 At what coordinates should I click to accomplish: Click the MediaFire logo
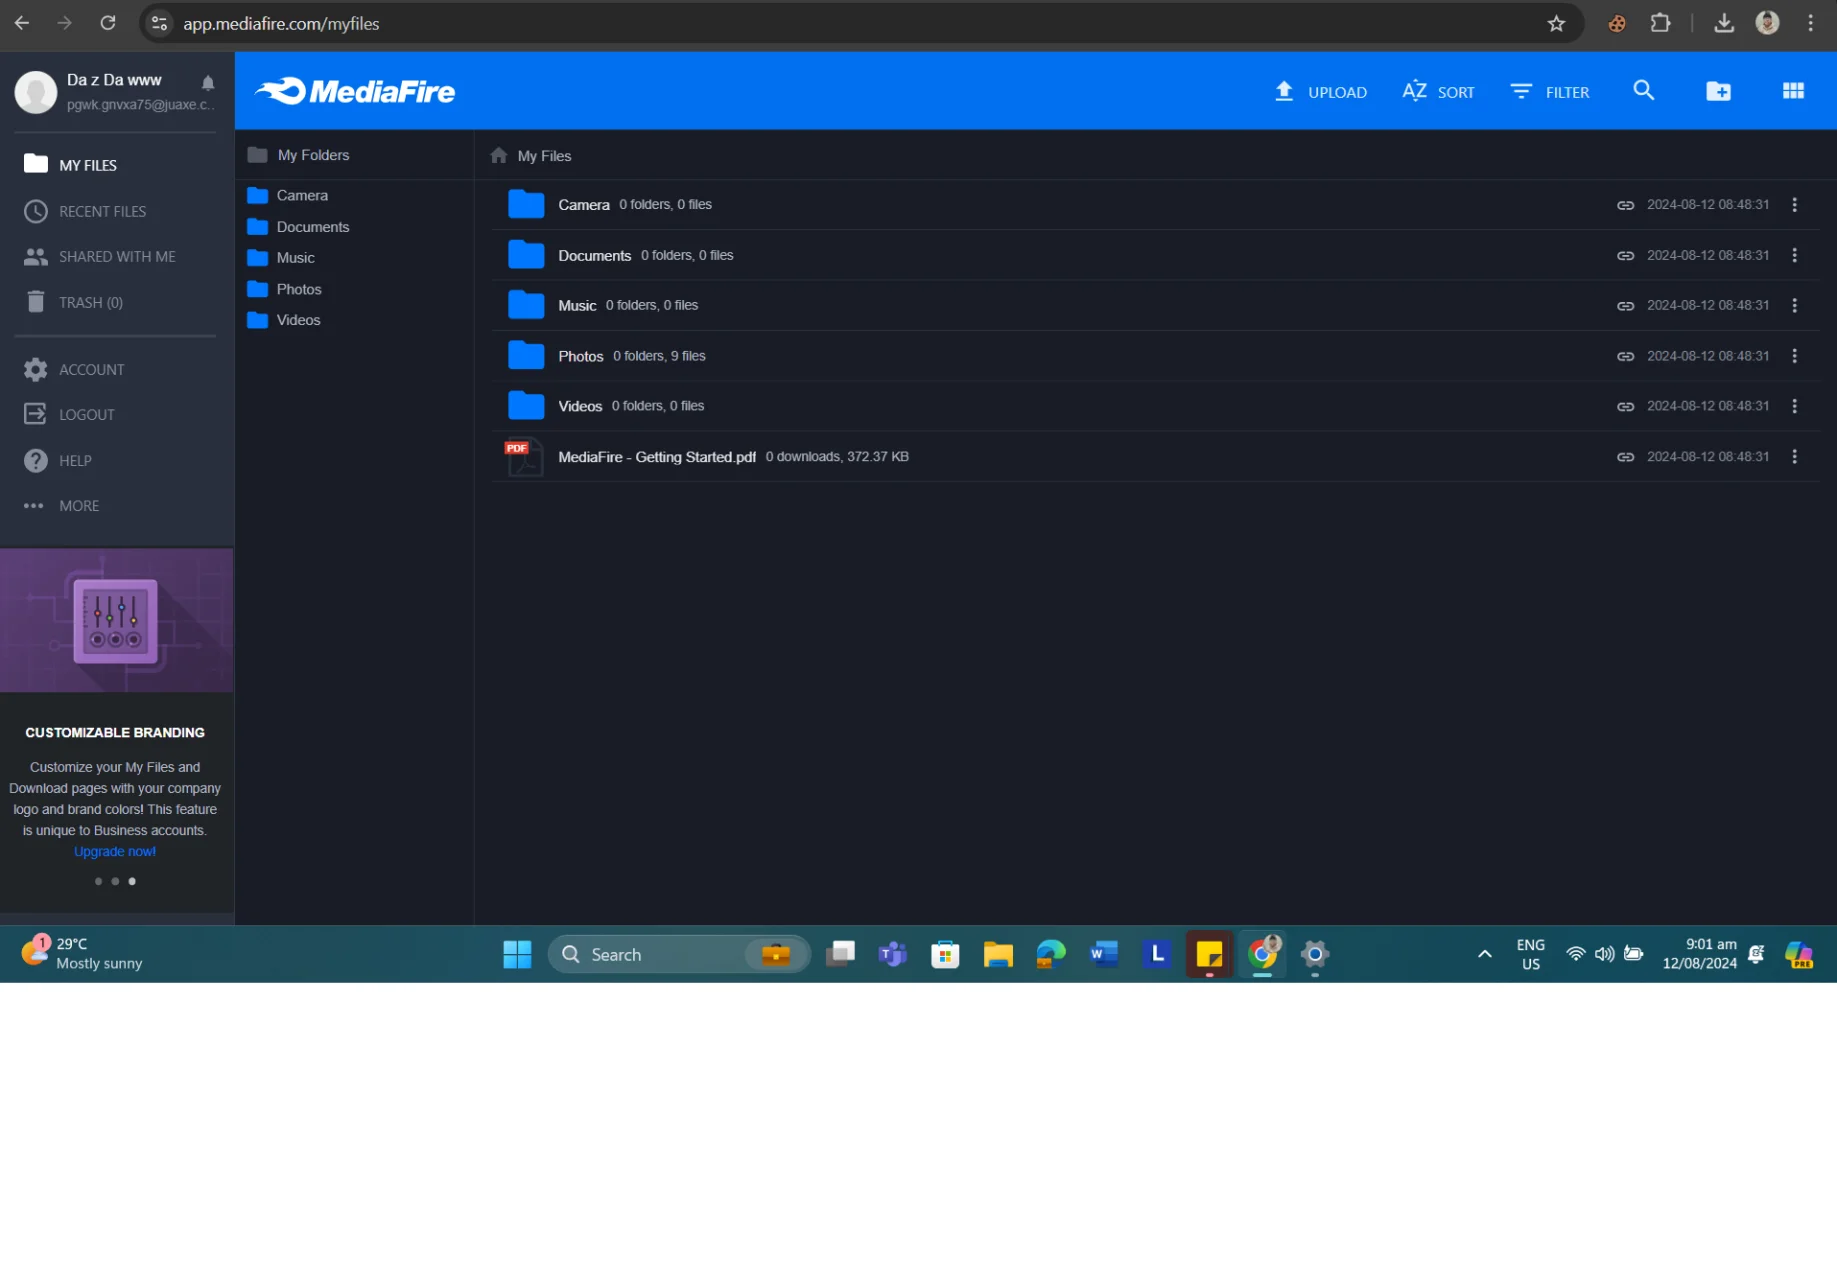pyautogui.click(x=355, y=91)
